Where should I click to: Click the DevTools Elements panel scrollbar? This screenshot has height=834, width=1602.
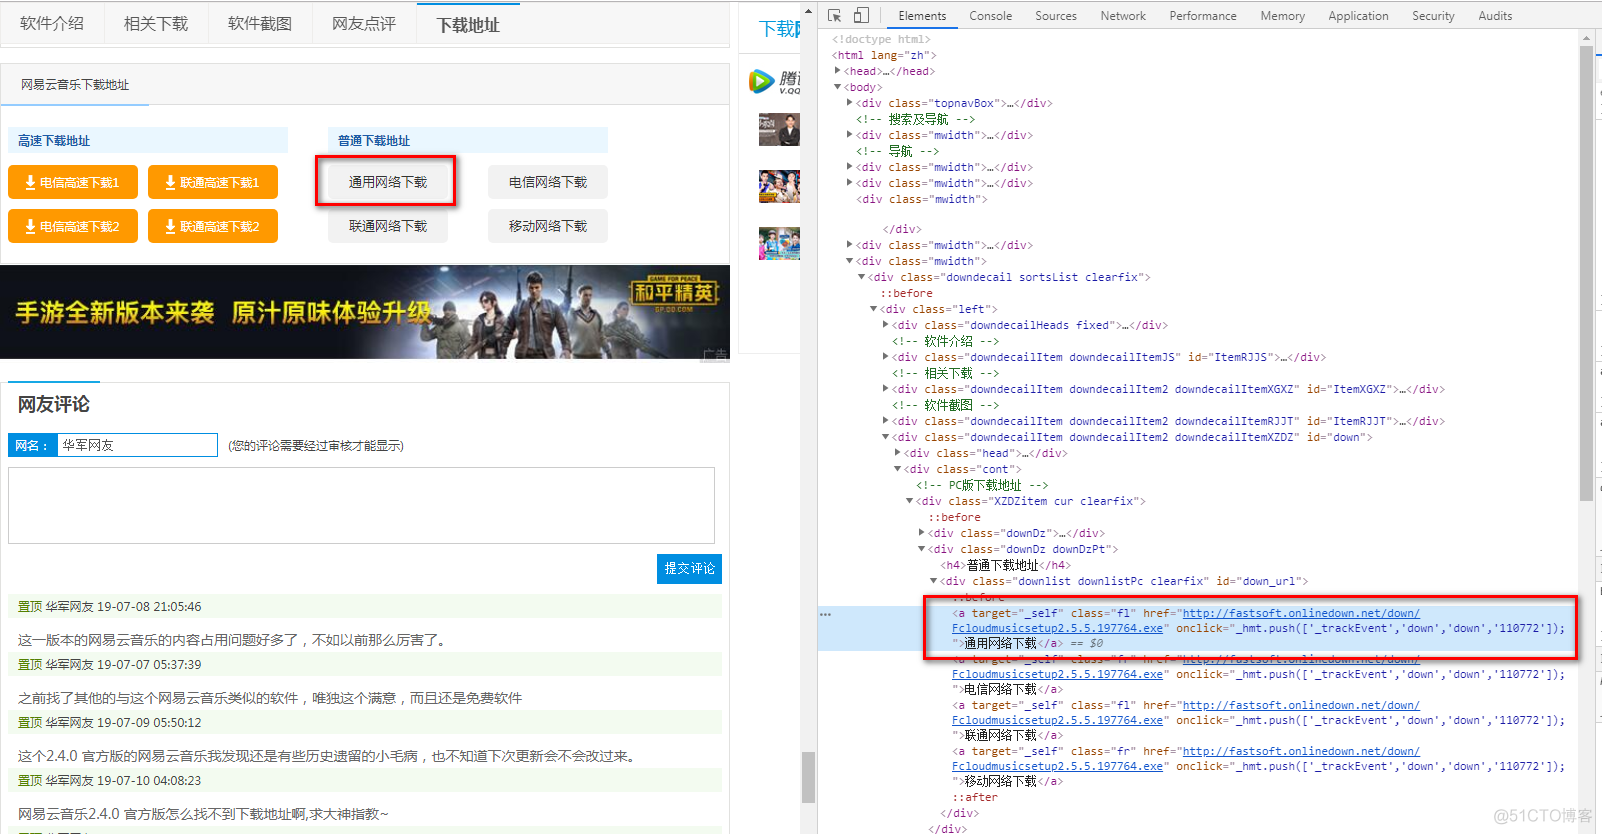coord(1586,275)
